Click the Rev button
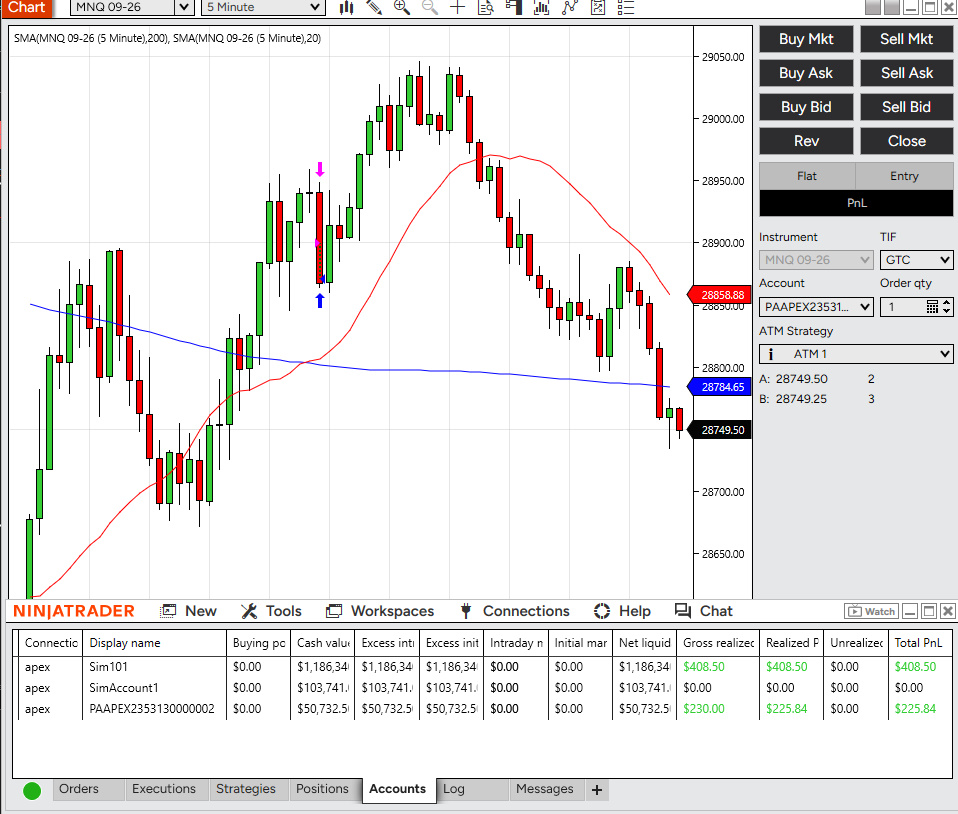The width and height of the screenshot is (958, 814). 806,141
